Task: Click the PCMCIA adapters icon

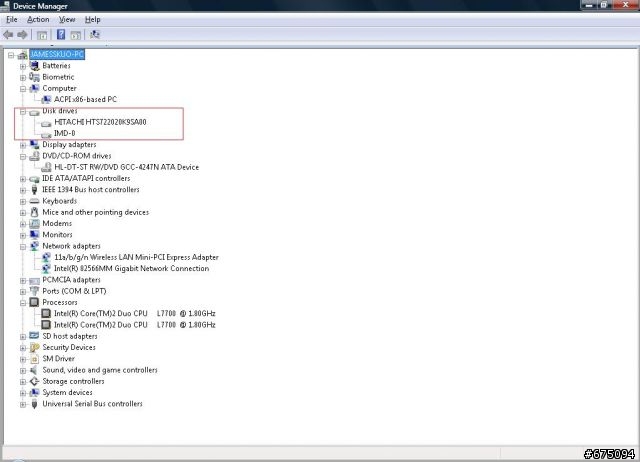Action: coord(35,280)
